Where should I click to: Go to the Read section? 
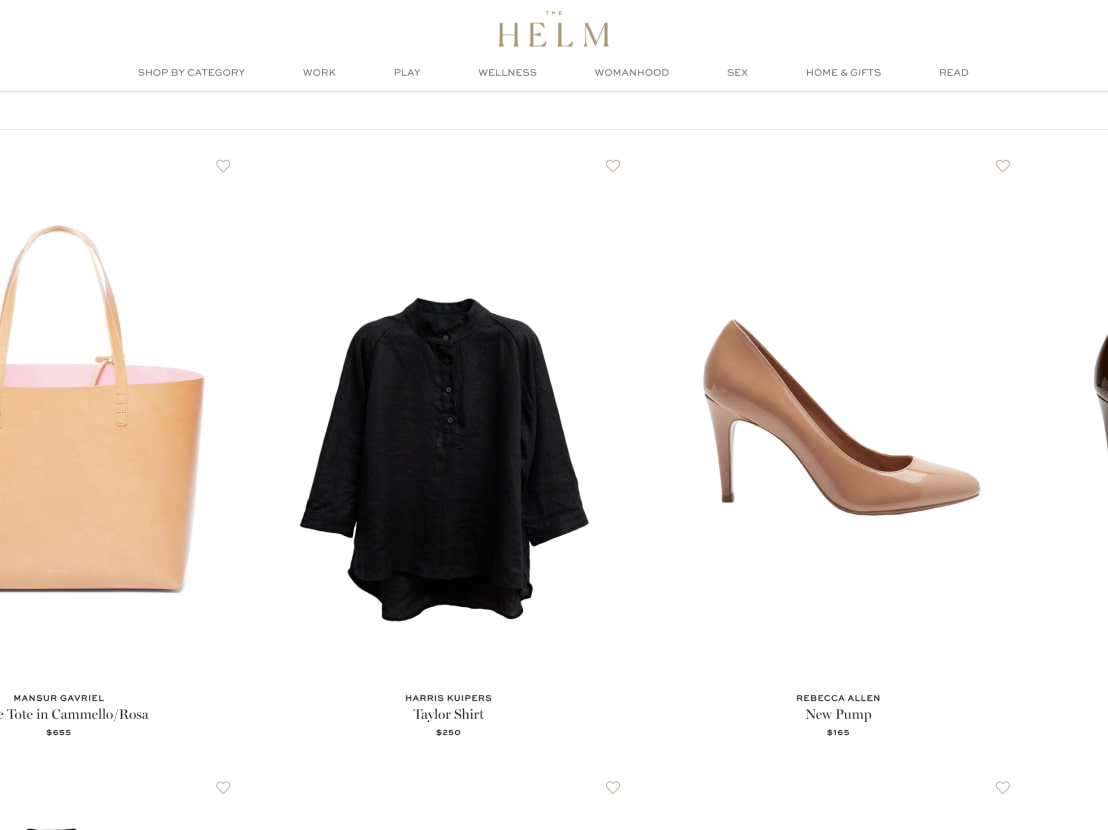point(953,72)
